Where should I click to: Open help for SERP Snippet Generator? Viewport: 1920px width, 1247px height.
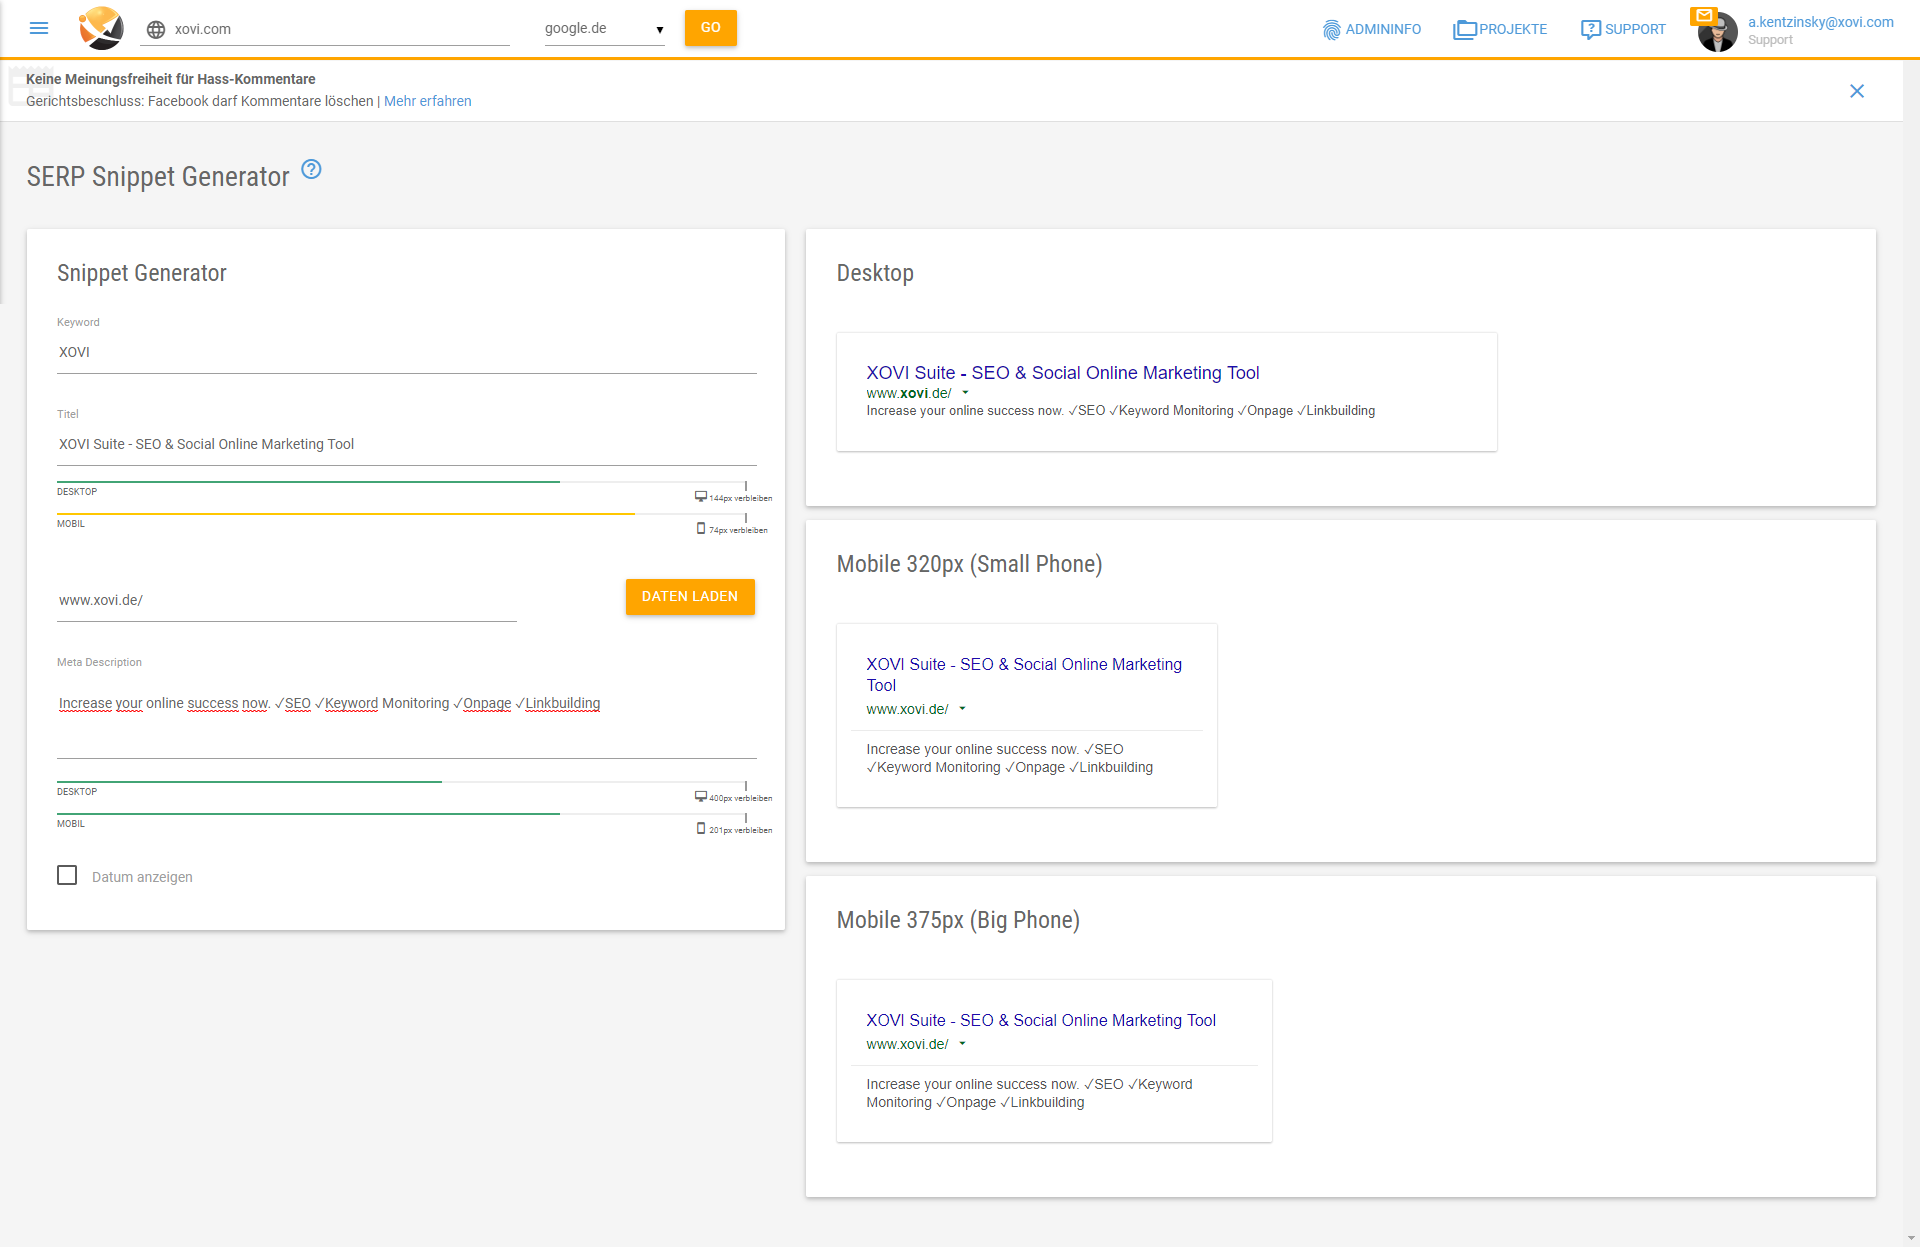point(312,169)
